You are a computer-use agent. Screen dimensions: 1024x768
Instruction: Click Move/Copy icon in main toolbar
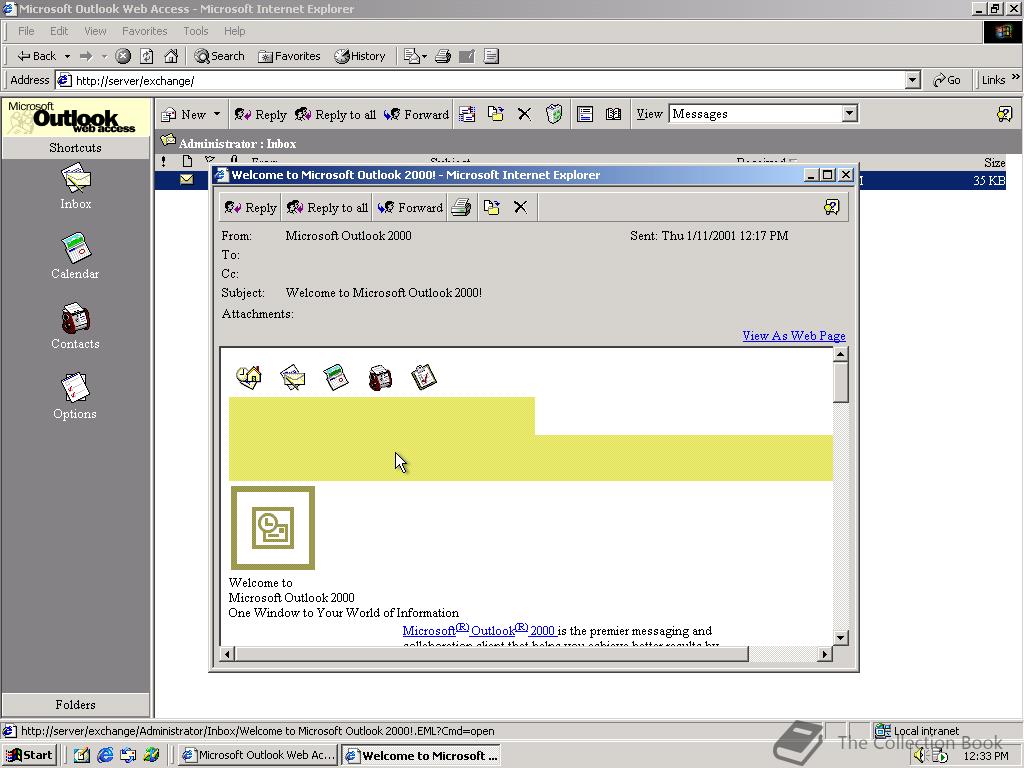(496, 114)
